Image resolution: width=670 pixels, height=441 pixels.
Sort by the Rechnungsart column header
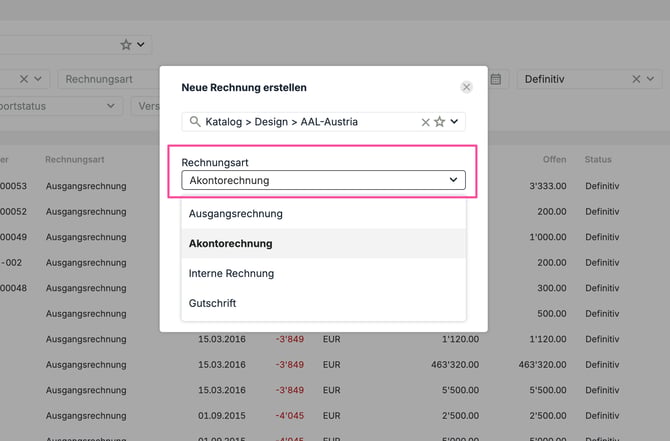tap(75, 159)
